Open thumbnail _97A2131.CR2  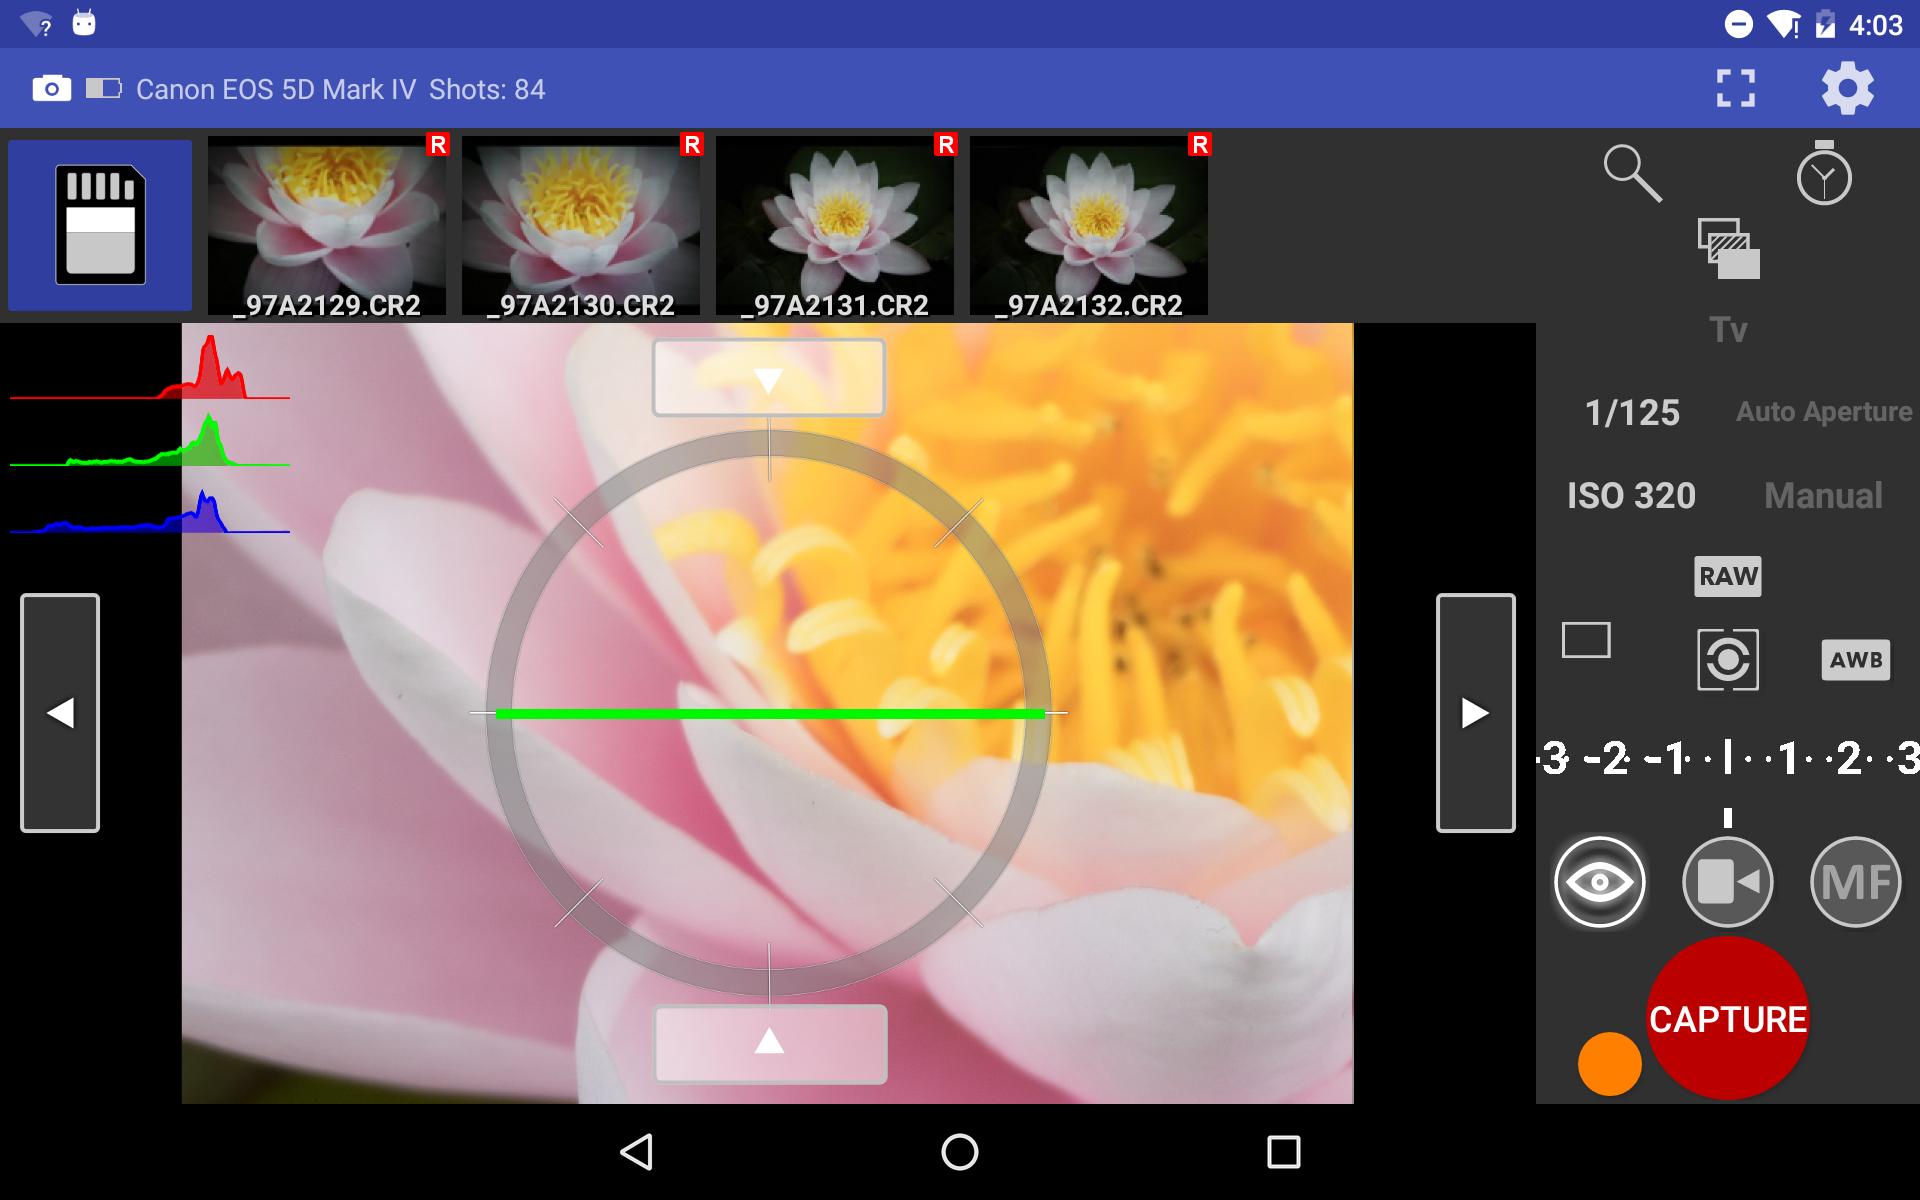[x=835, y=225]
